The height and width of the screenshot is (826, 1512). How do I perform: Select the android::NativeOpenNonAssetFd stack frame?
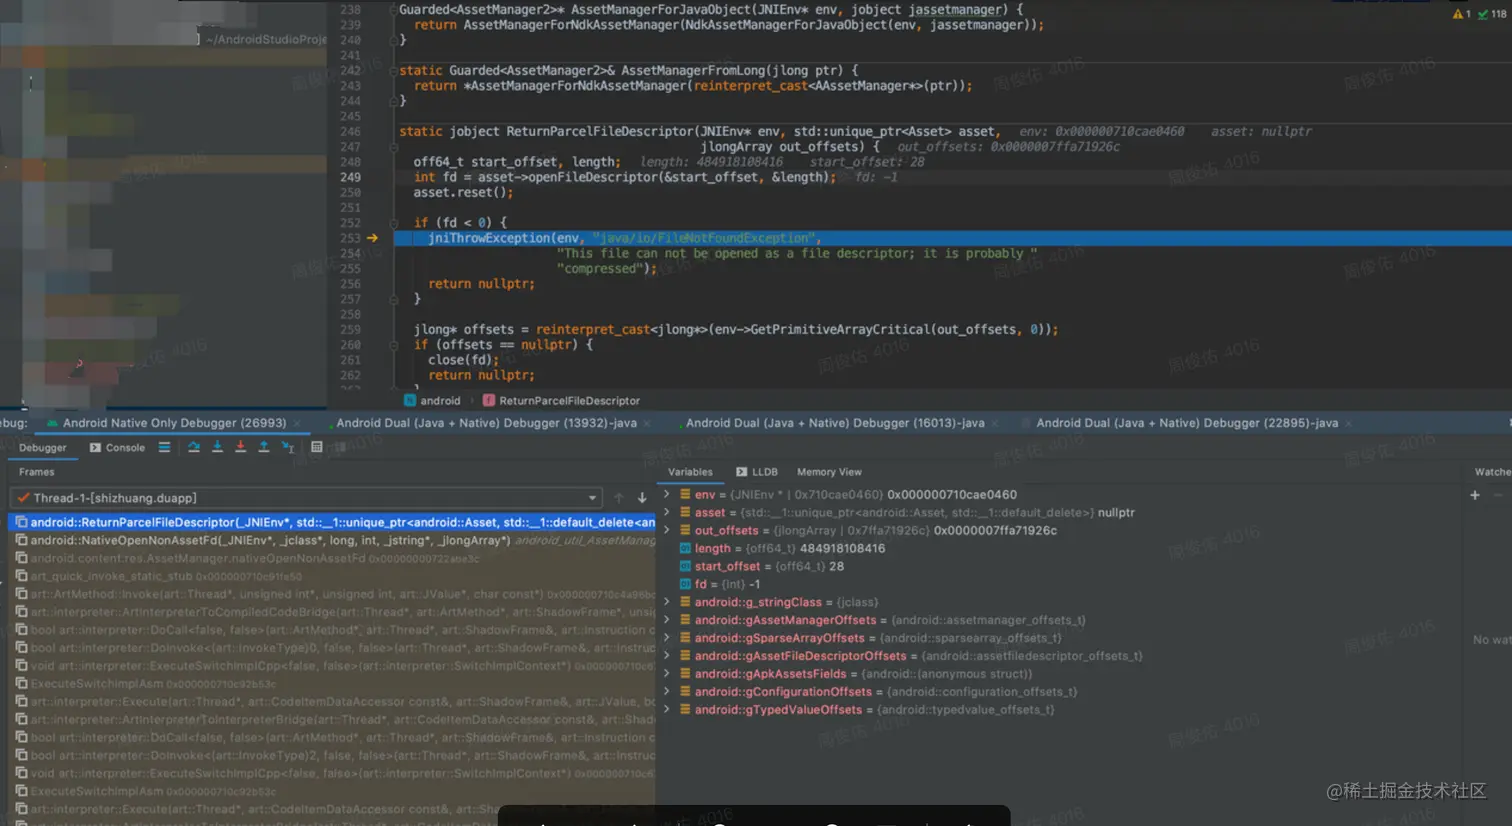333,540
